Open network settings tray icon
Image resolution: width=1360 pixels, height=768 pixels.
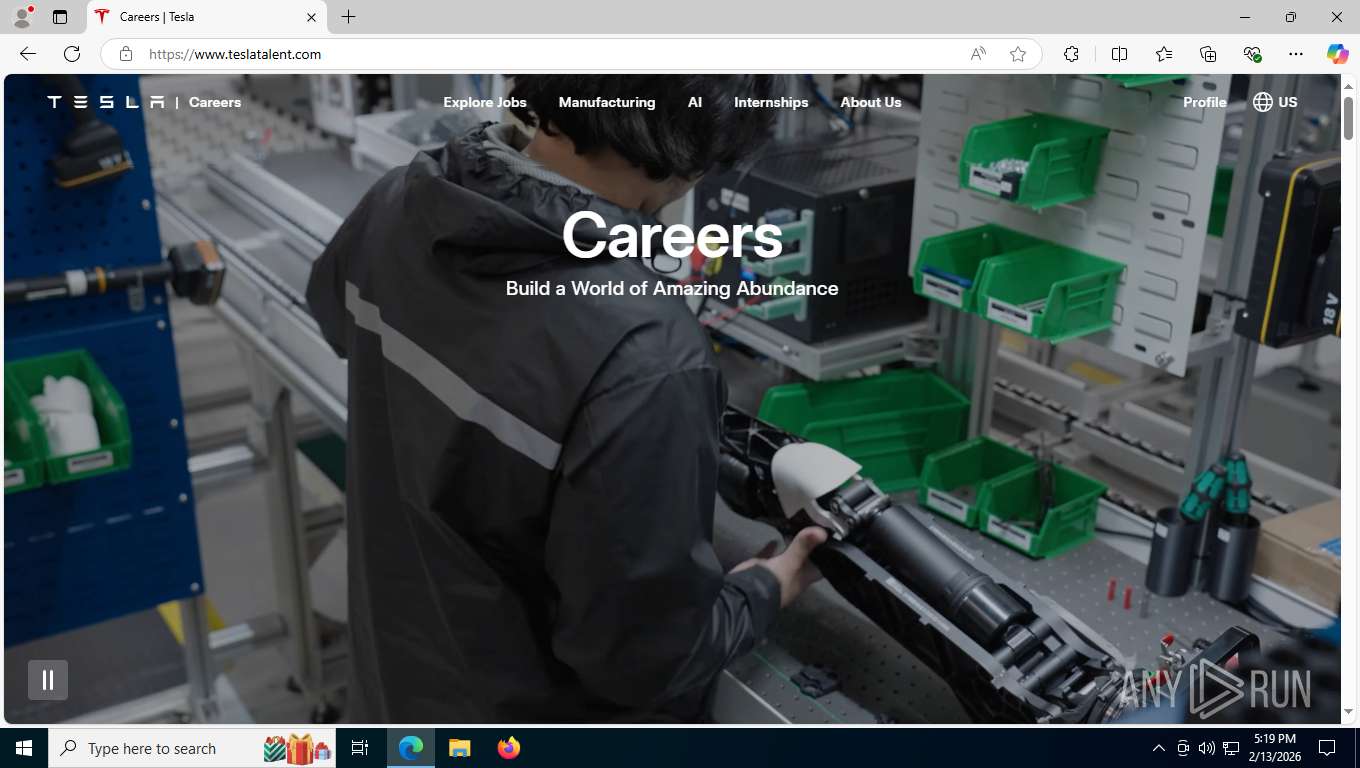point(1232,748)
